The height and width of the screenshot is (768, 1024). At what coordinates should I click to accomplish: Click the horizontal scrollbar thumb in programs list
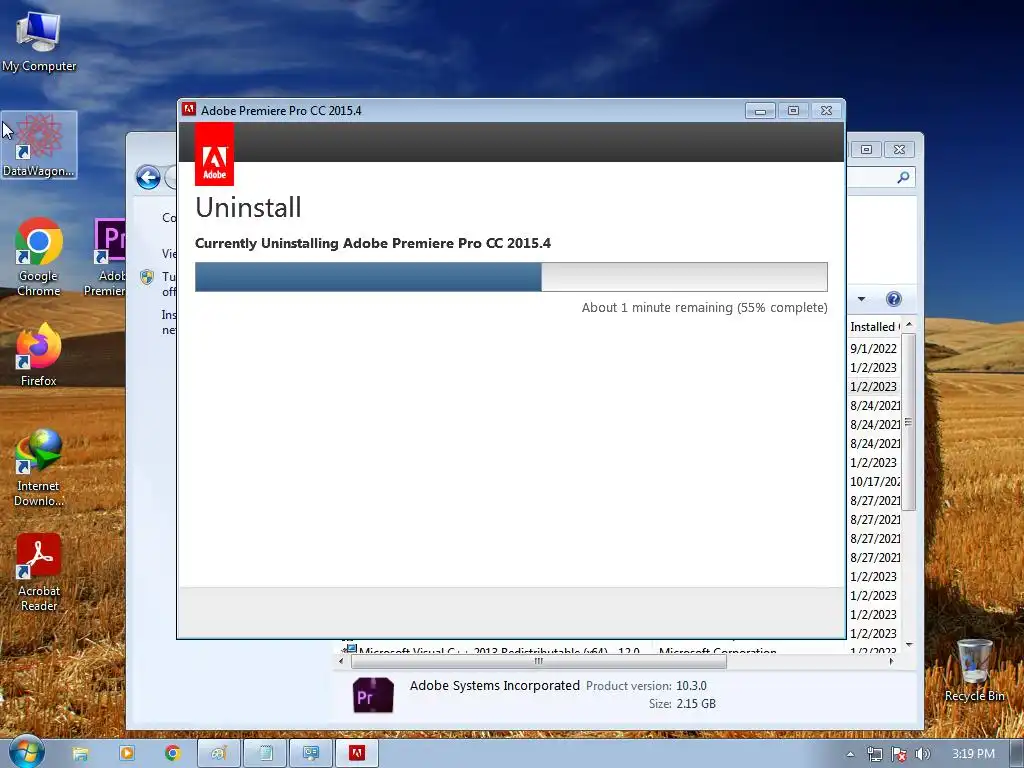point(539,661)
